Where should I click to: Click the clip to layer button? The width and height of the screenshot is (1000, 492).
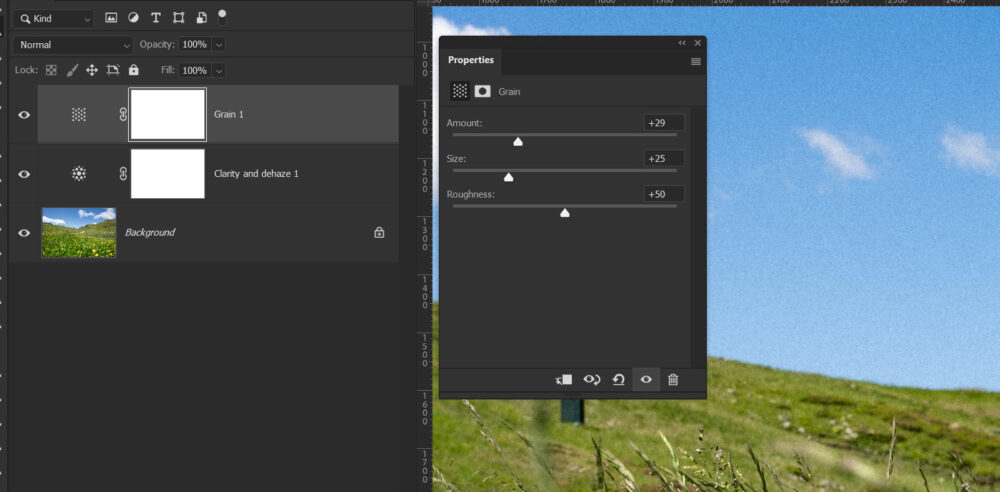(565, 380)
